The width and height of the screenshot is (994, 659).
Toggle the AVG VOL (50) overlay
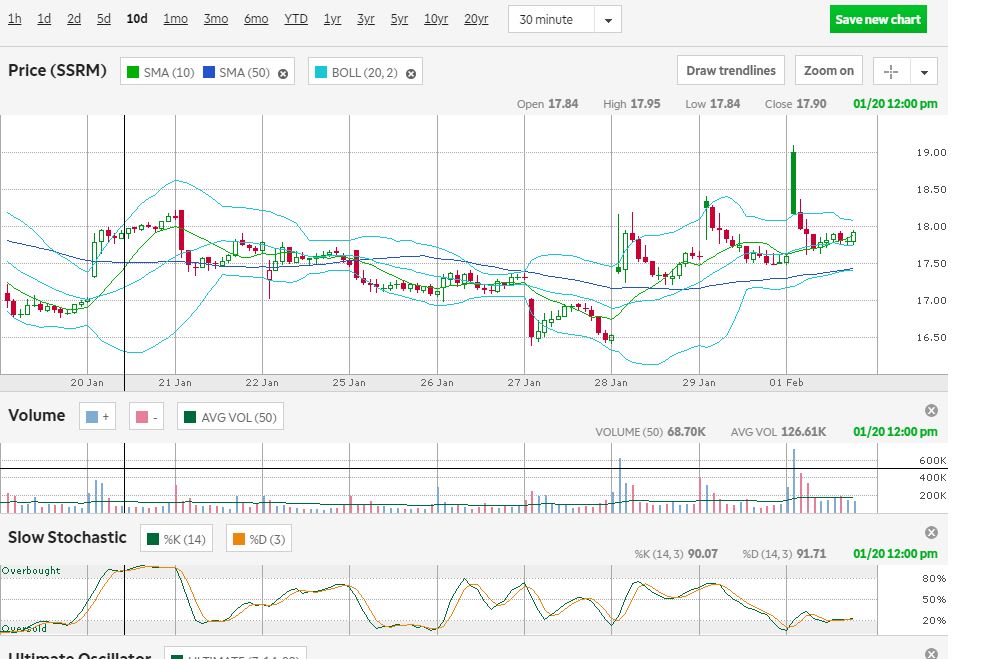tap(230, 416)
